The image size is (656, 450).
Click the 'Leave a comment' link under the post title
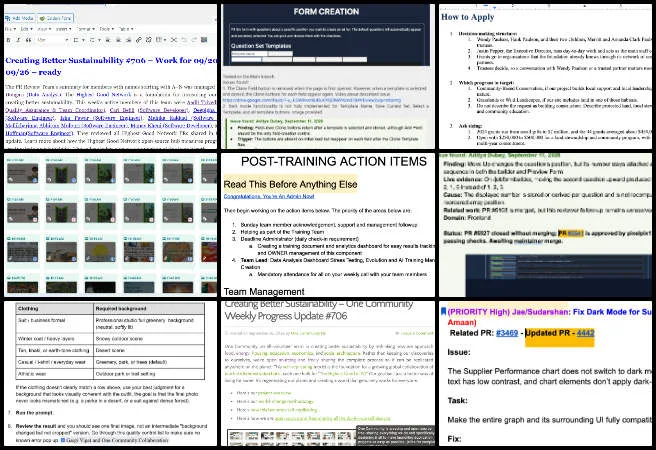(417, 333)
